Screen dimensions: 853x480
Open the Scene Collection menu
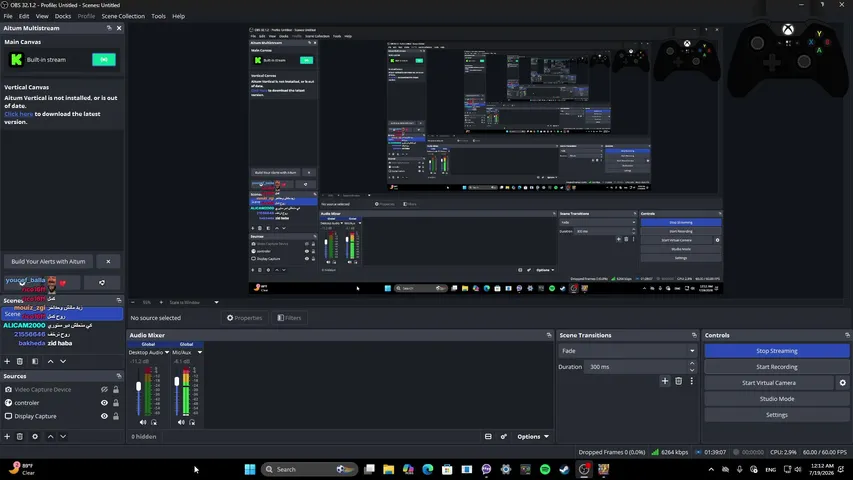tap(123, 16)
